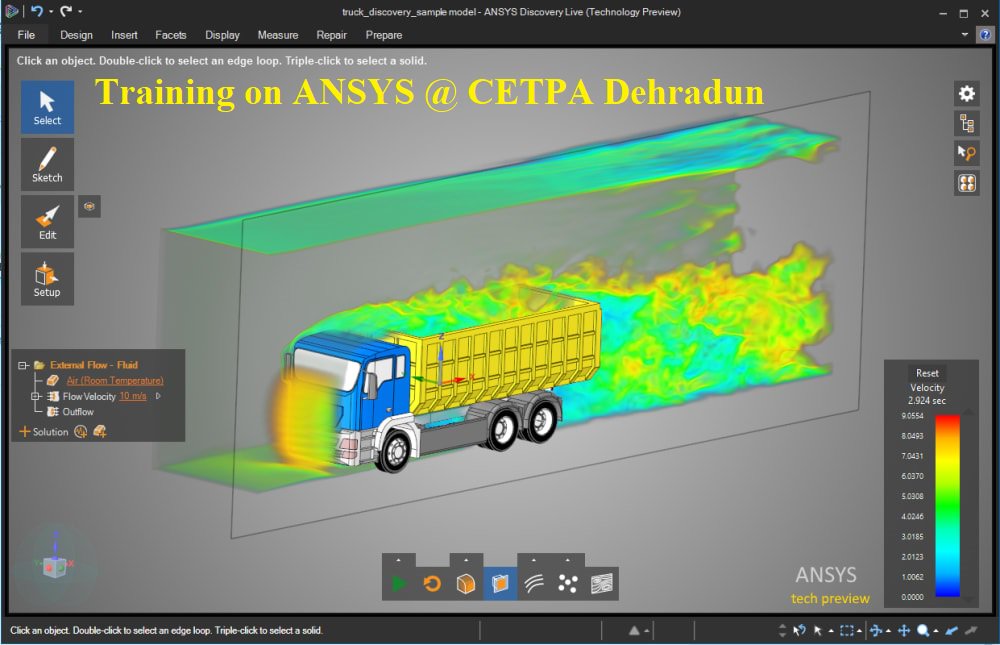This screenshot has width=1000, height=645.
Task: Open the Design tab
Action: (x=77, y=35)
